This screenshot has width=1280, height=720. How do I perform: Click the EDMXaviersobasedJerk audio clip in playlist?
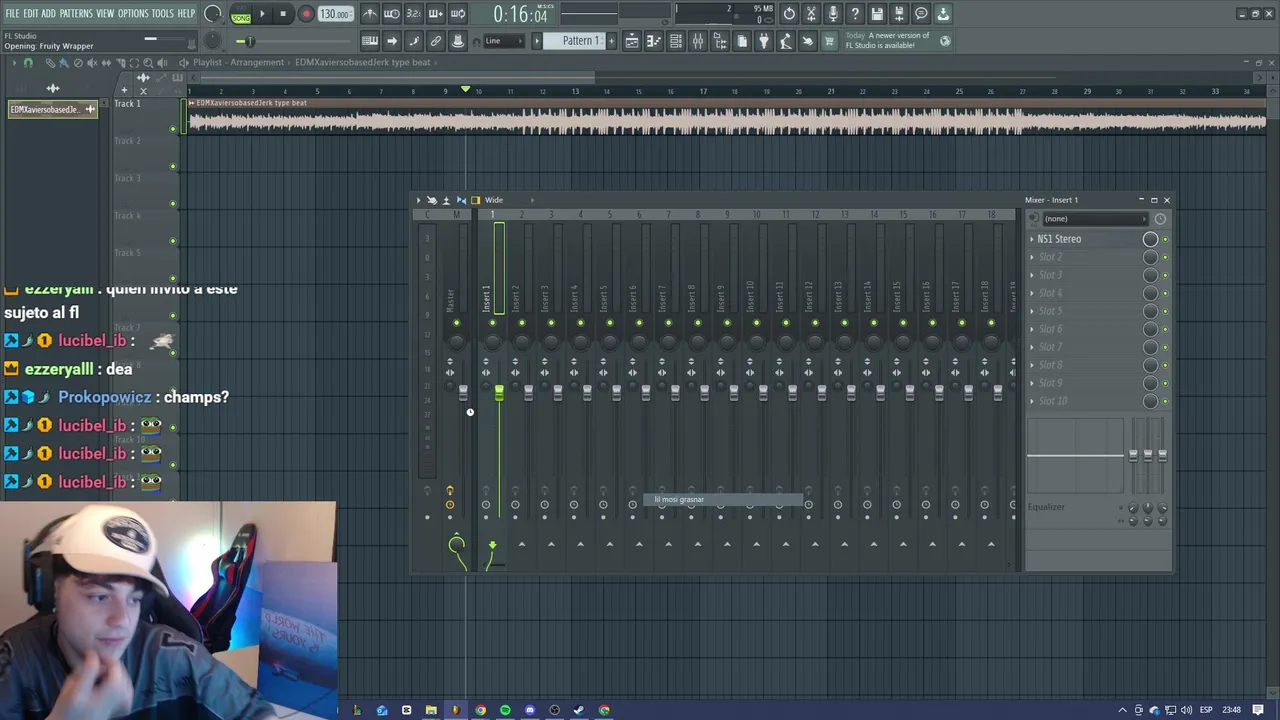(726, 116)
